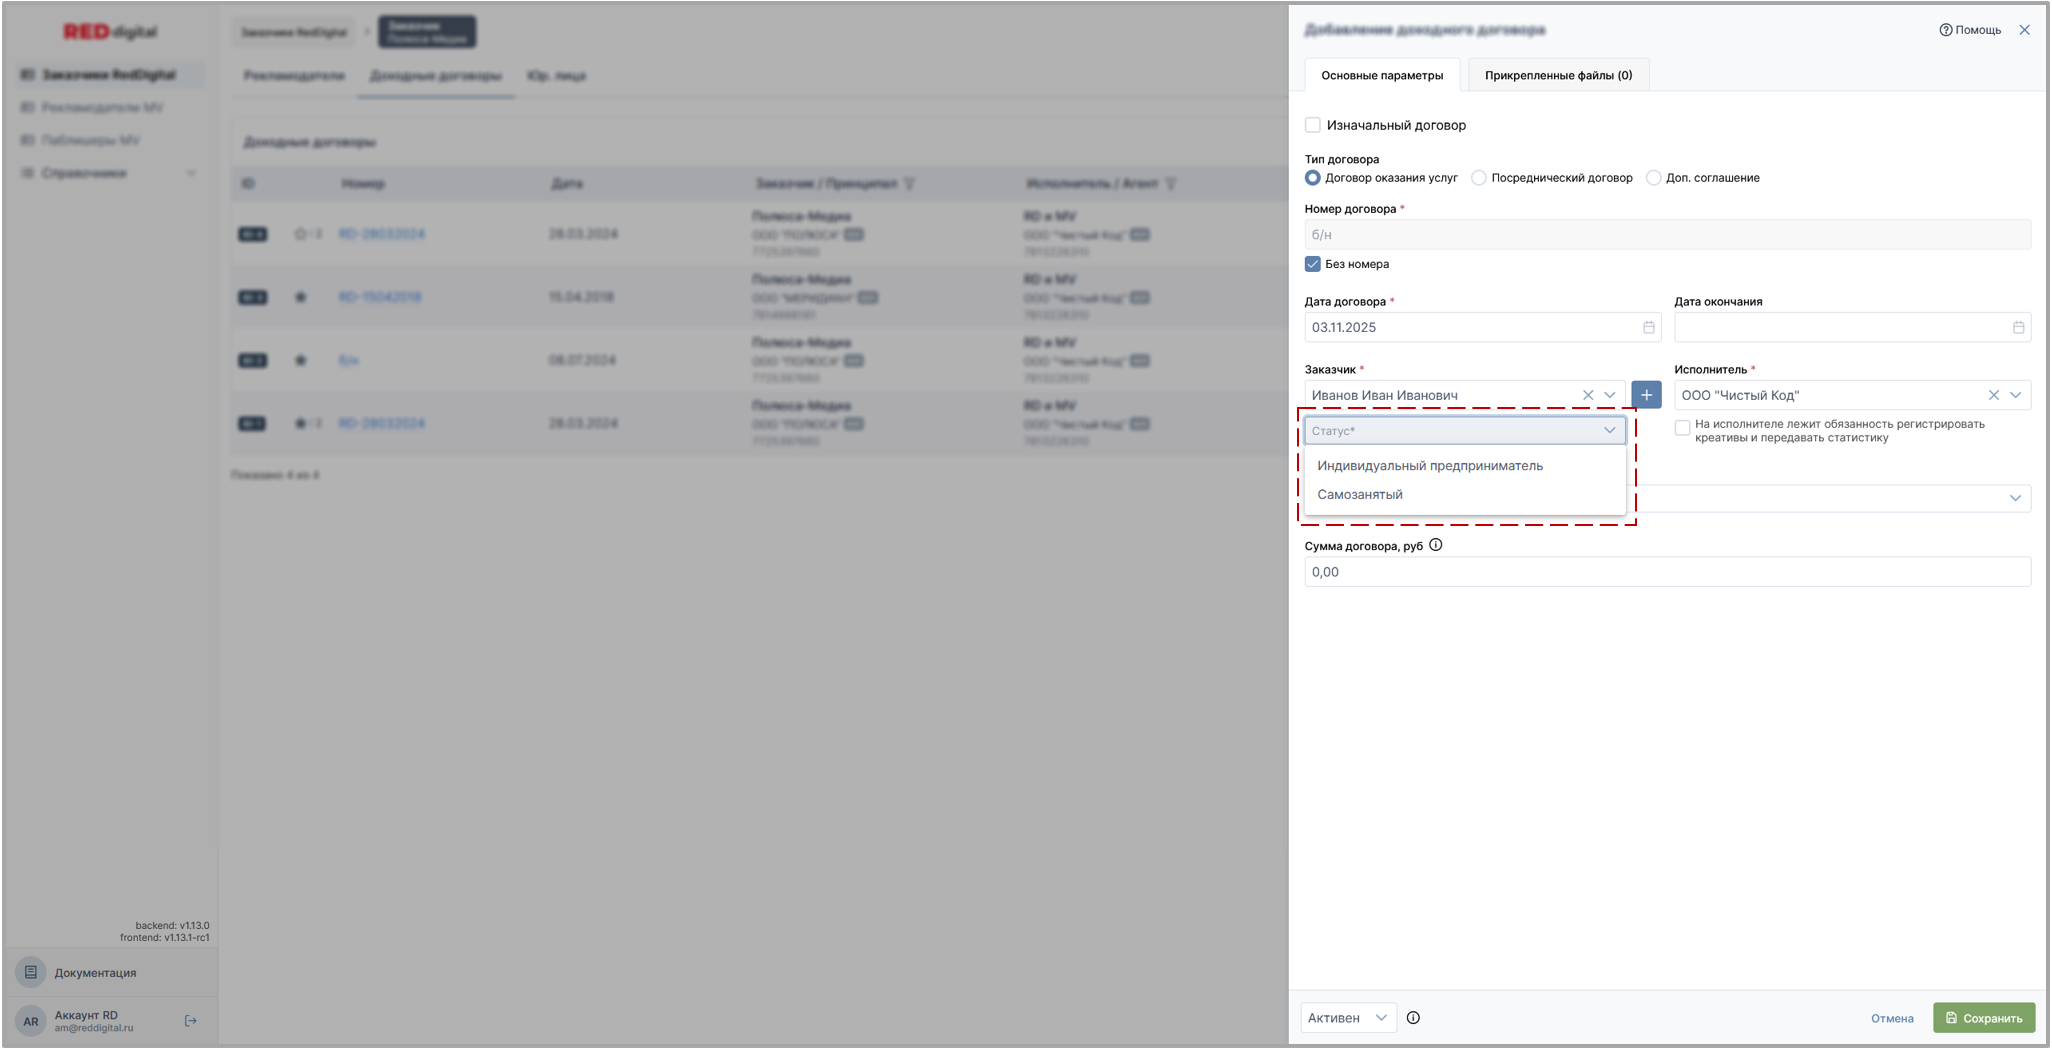Expand the Активен status dropdown
This screenshot has width=2052, height=1050.
(x=1347, y=1018)
